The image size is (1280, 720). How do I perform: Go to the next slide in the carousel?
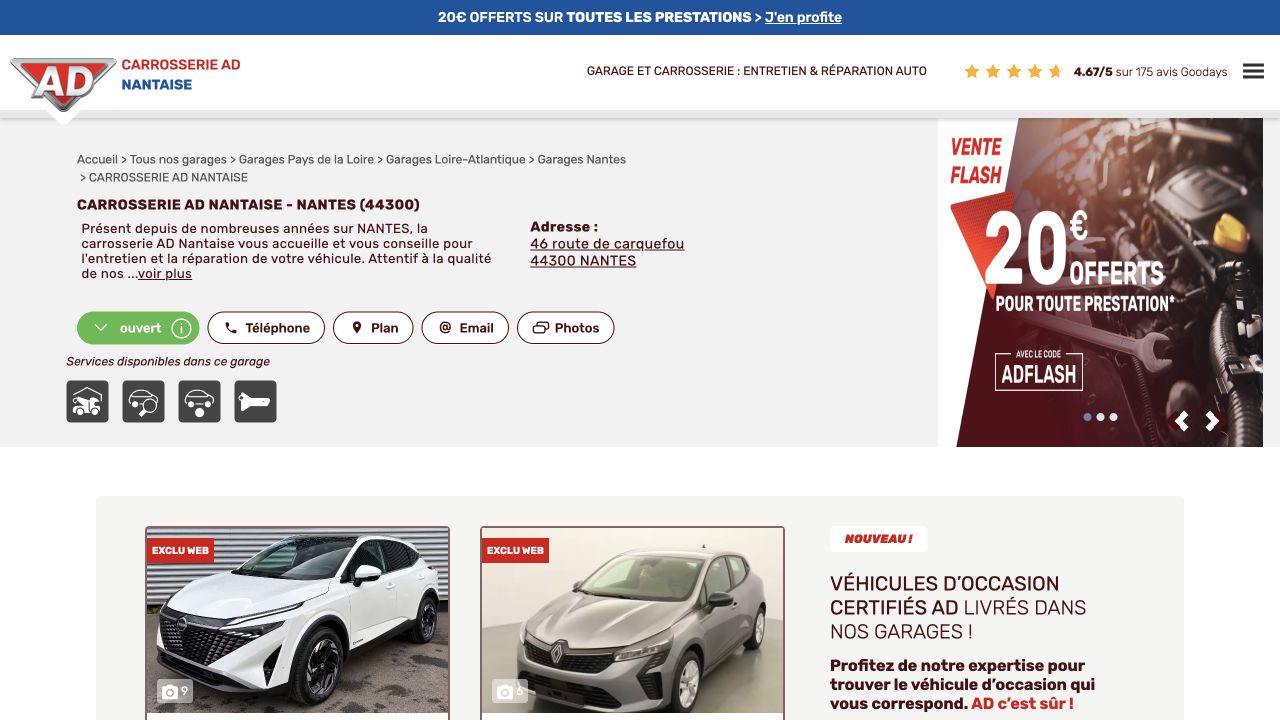pos(1213,422)
